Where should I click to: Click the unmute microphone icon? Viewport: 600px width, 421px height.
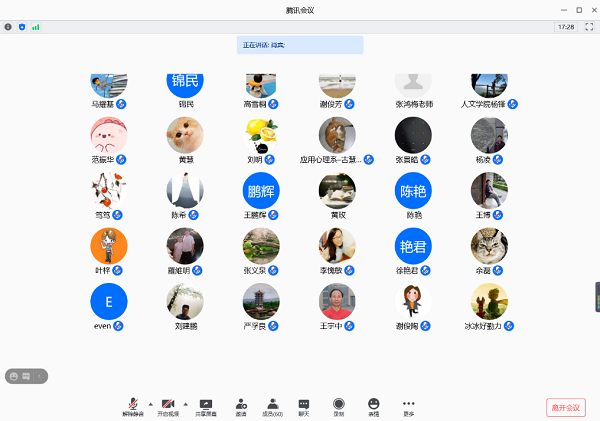(133, 403)
